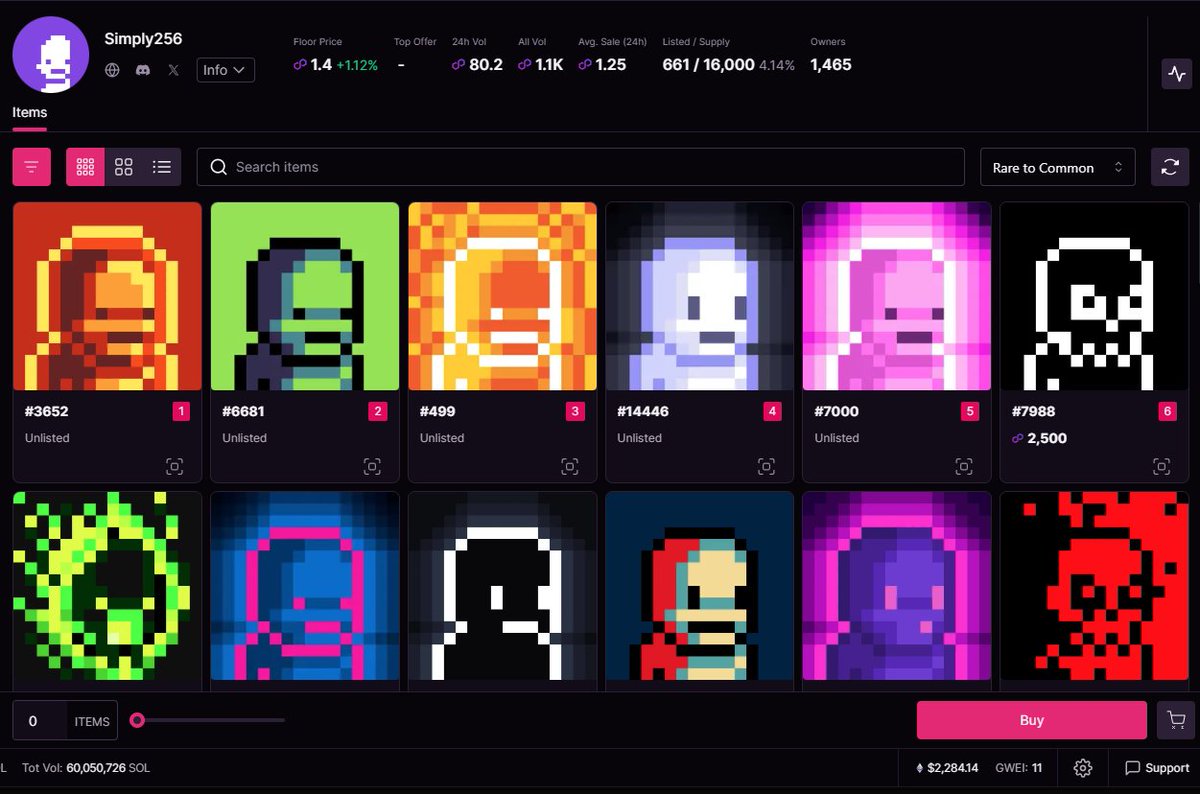The width and height of the screenshot is (1200, 794).
Task: Click rarity rank badge 5
Action: tap(969, 411)
